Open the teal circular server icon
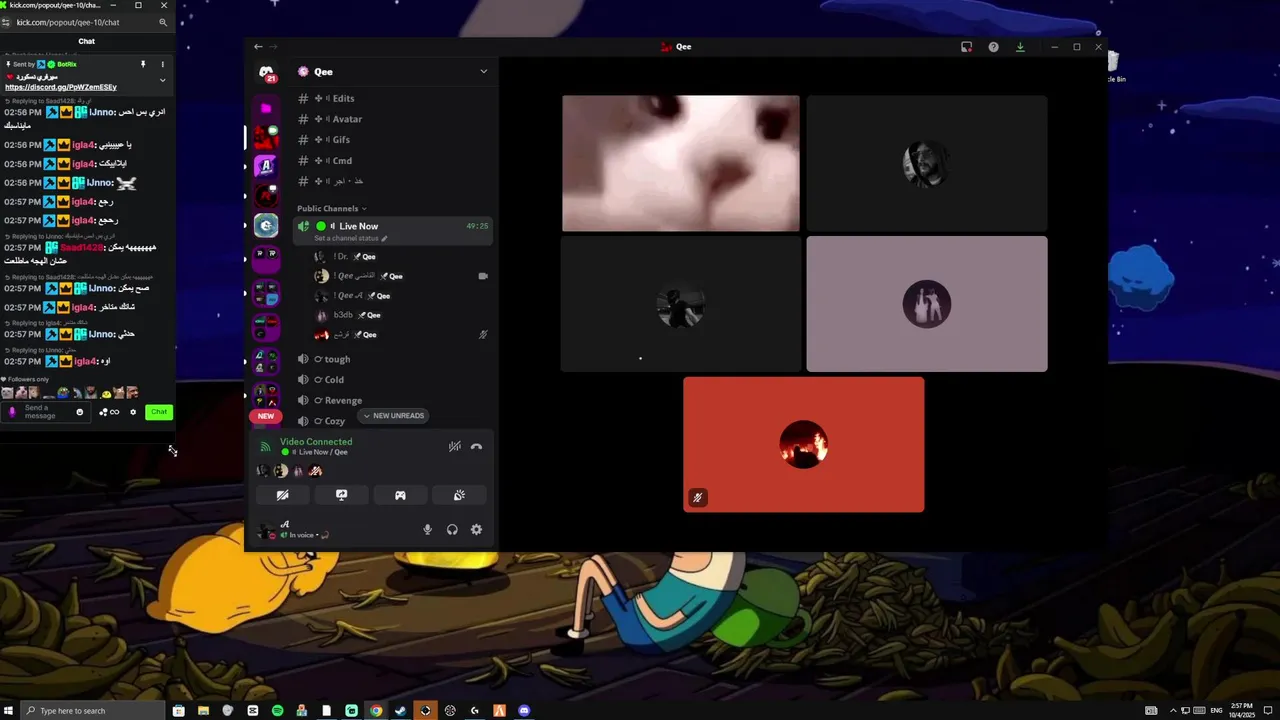 click(266, 226)
